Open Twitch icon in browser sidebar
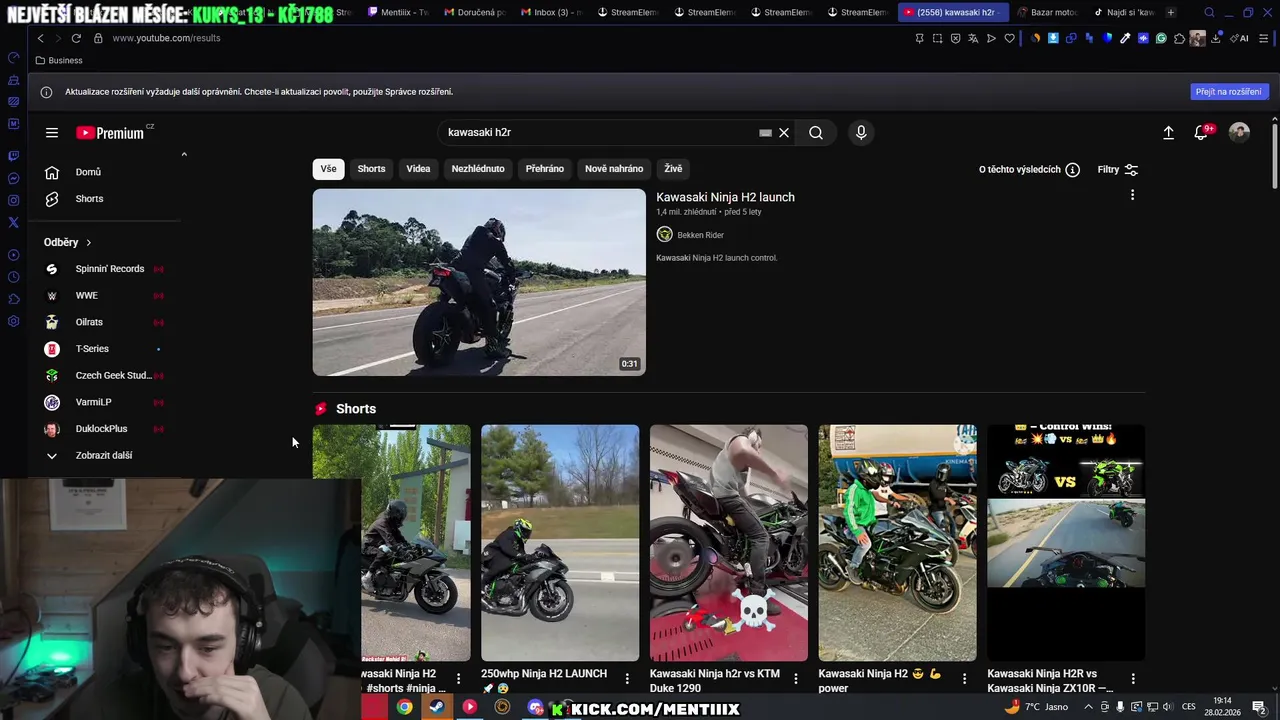 coord(13,156)
